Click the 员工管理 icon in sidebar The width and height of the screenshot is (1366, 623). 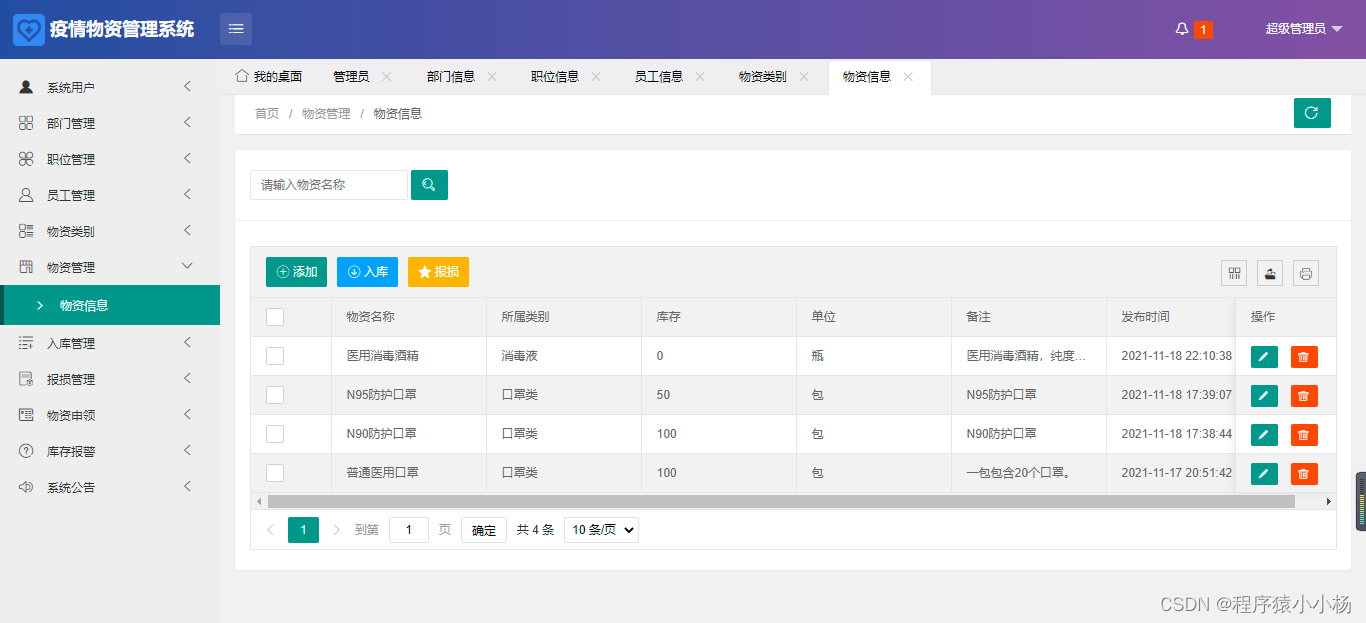26,195
